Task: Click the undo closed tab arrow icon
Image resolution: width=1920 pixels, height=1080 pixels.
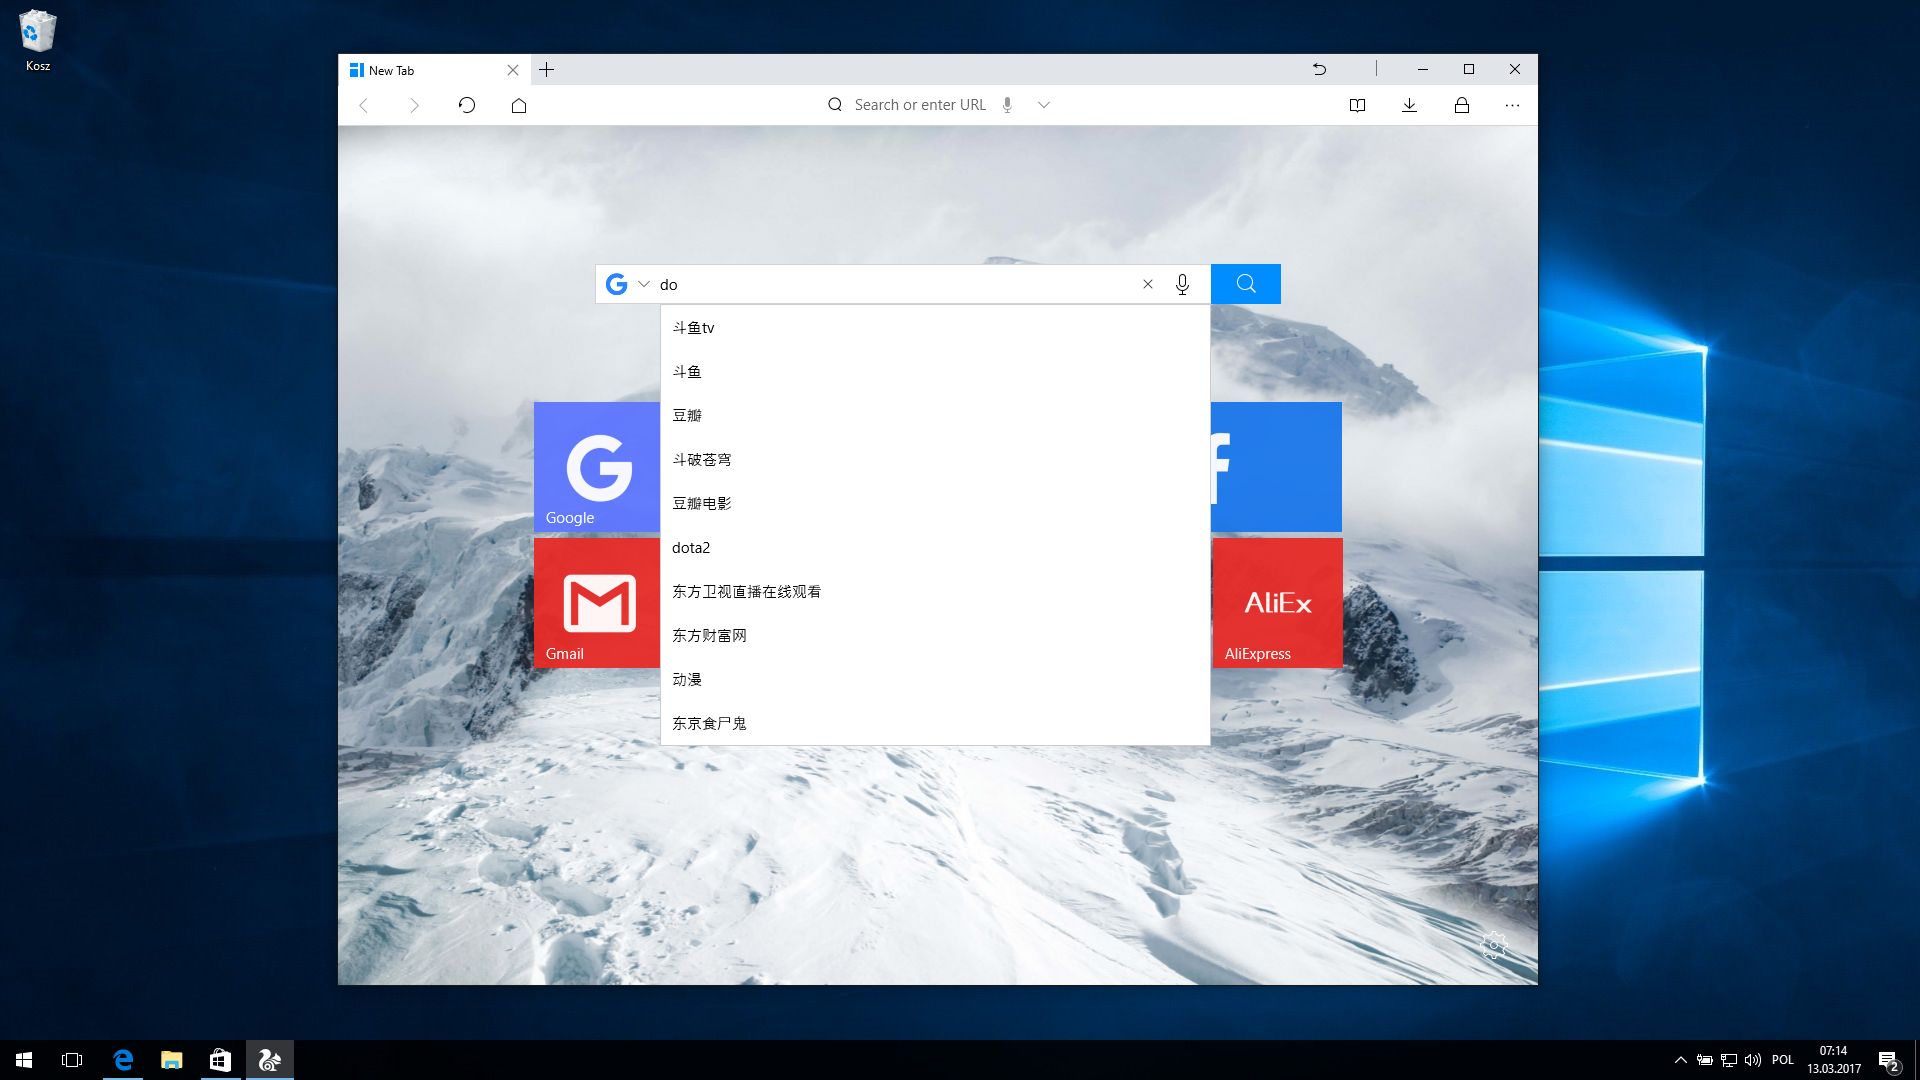Action: 1319,69
